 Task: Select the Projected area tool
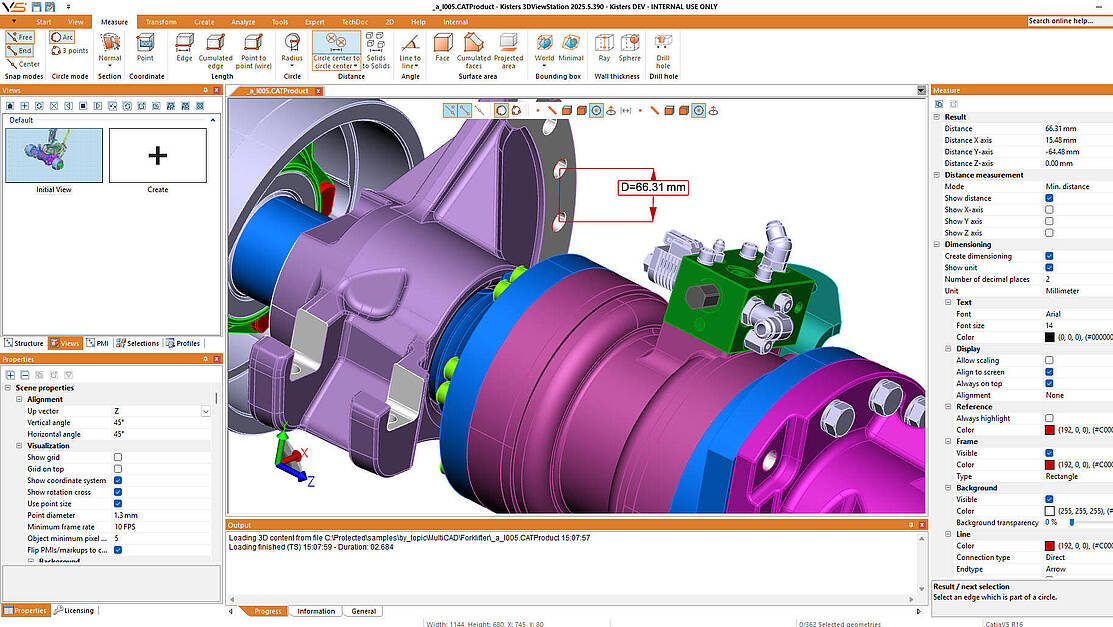click(x=508, y=48)
